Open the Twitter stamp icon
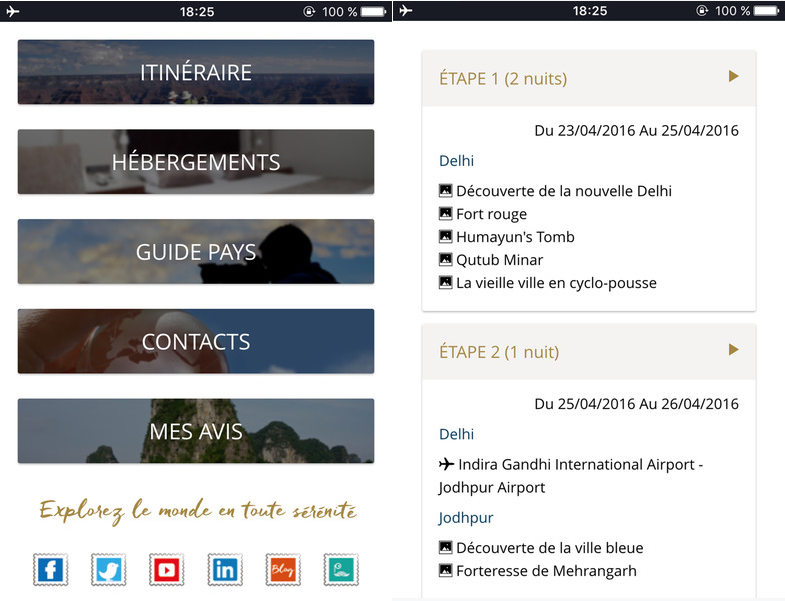 pyautogui.click(x=108, y=569)
